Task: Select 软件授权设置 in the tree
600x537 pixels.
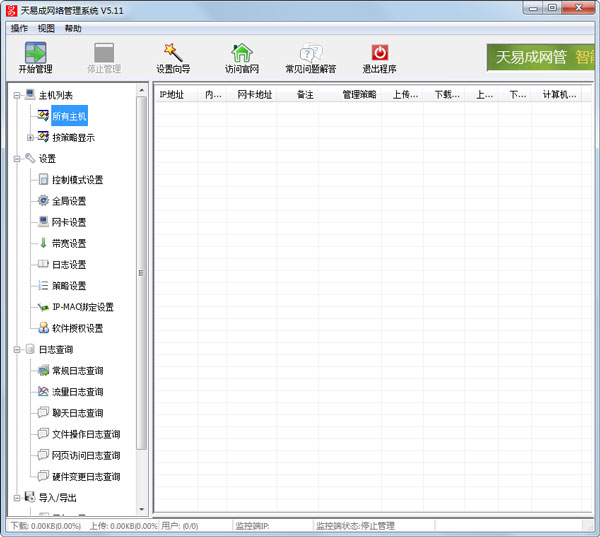Action: coord(77,328)
